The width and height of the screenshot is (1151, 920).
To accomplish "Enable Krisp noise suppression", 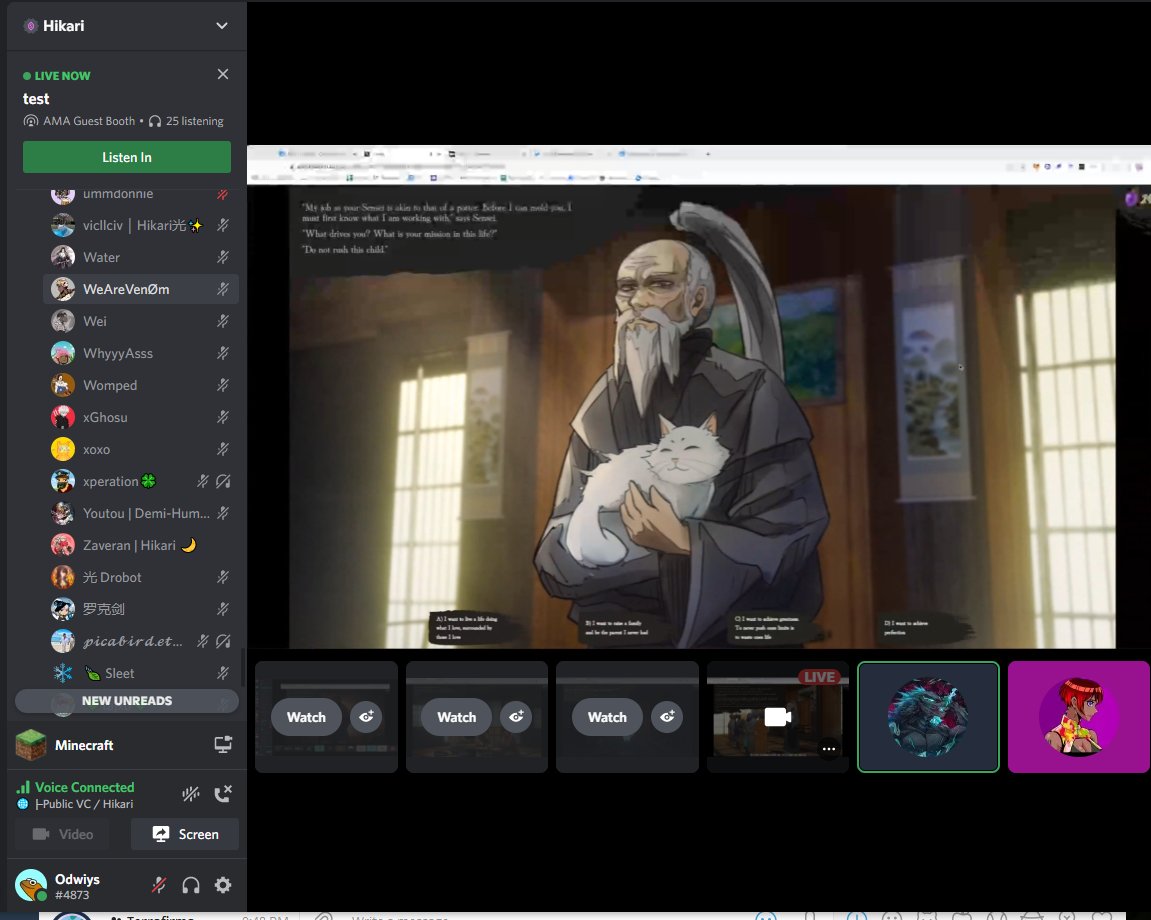I will 190,793.
